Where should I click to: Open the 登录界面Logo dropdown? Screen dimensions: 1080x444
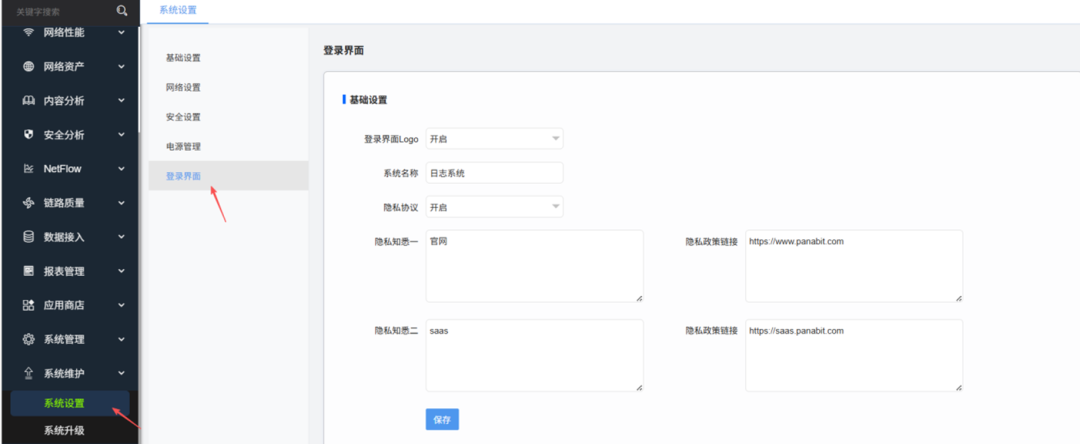[495, 138]
